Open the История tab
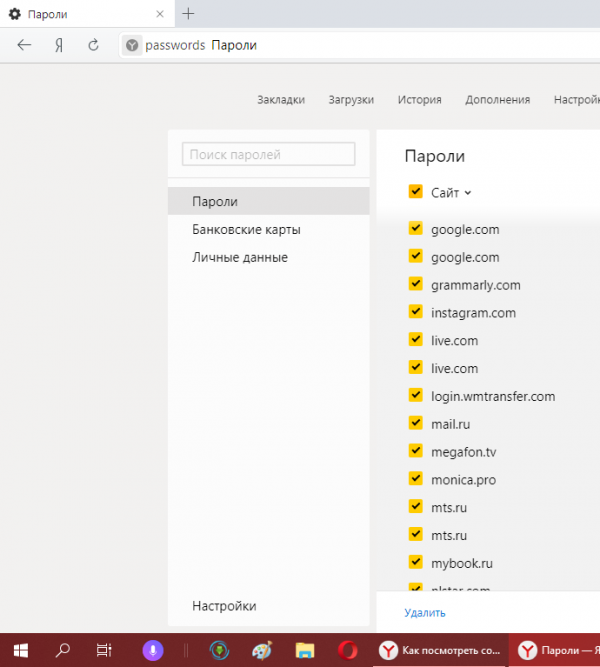 tap(420, 100)
